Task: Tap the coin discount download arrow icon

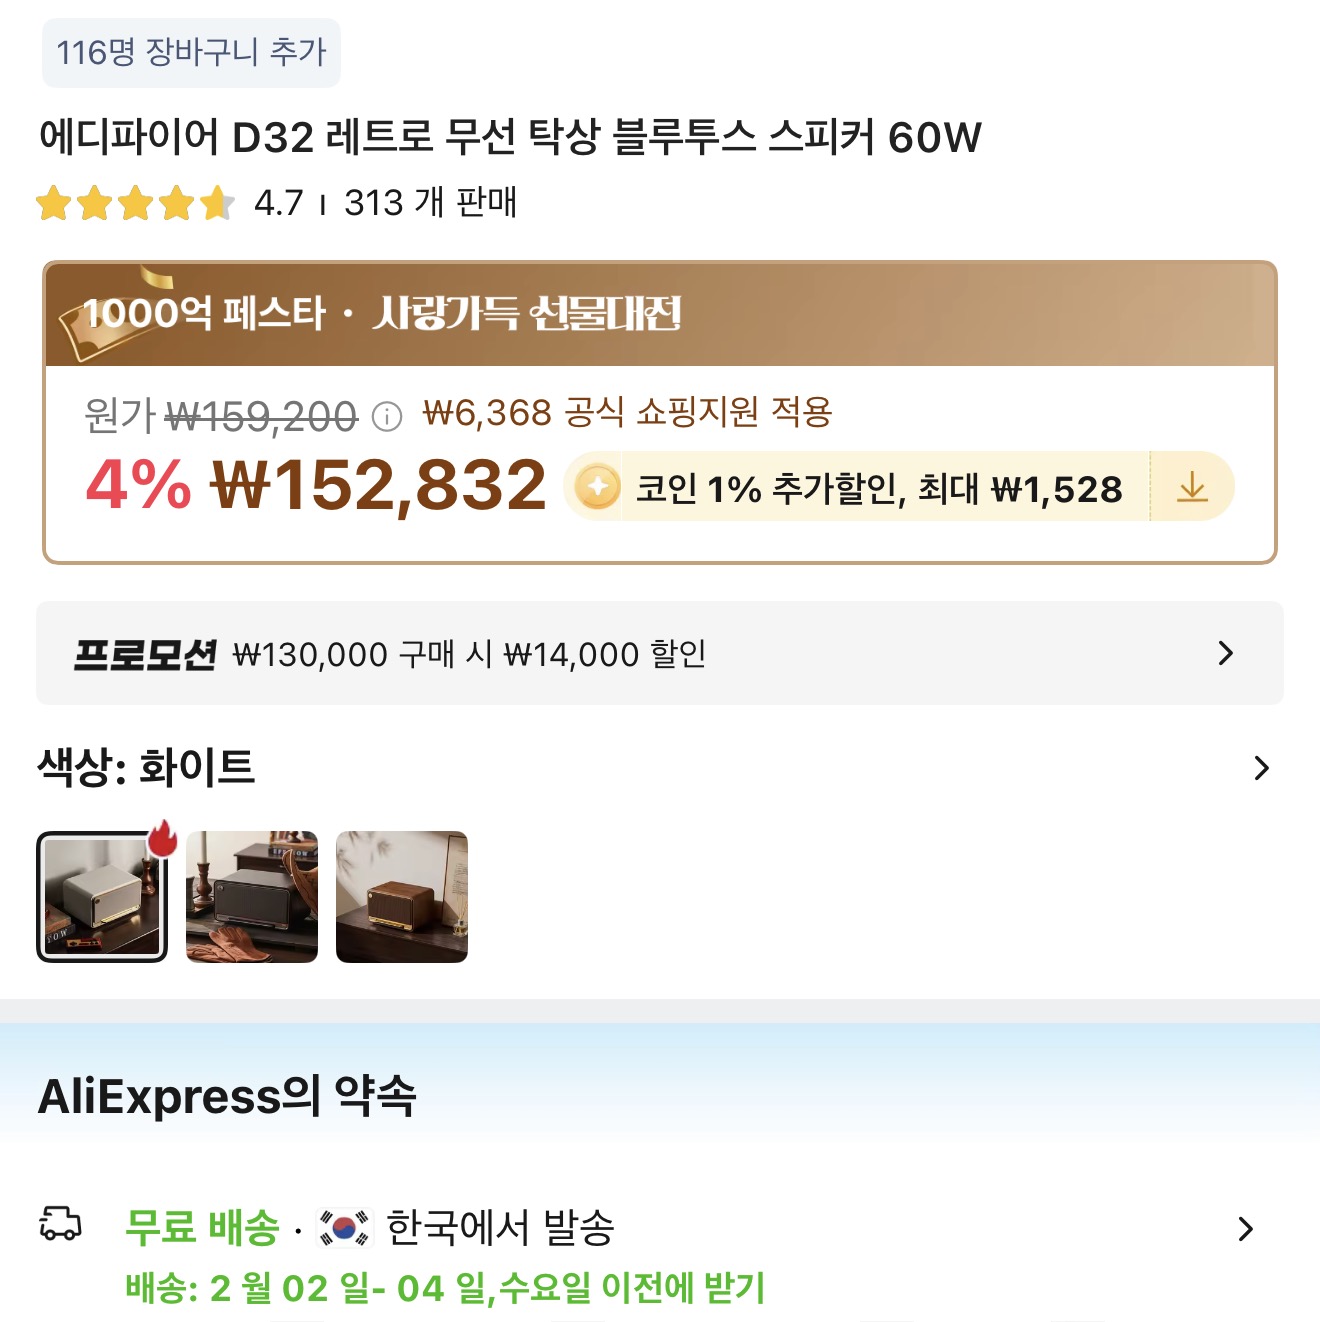Action: point(1192,488)
